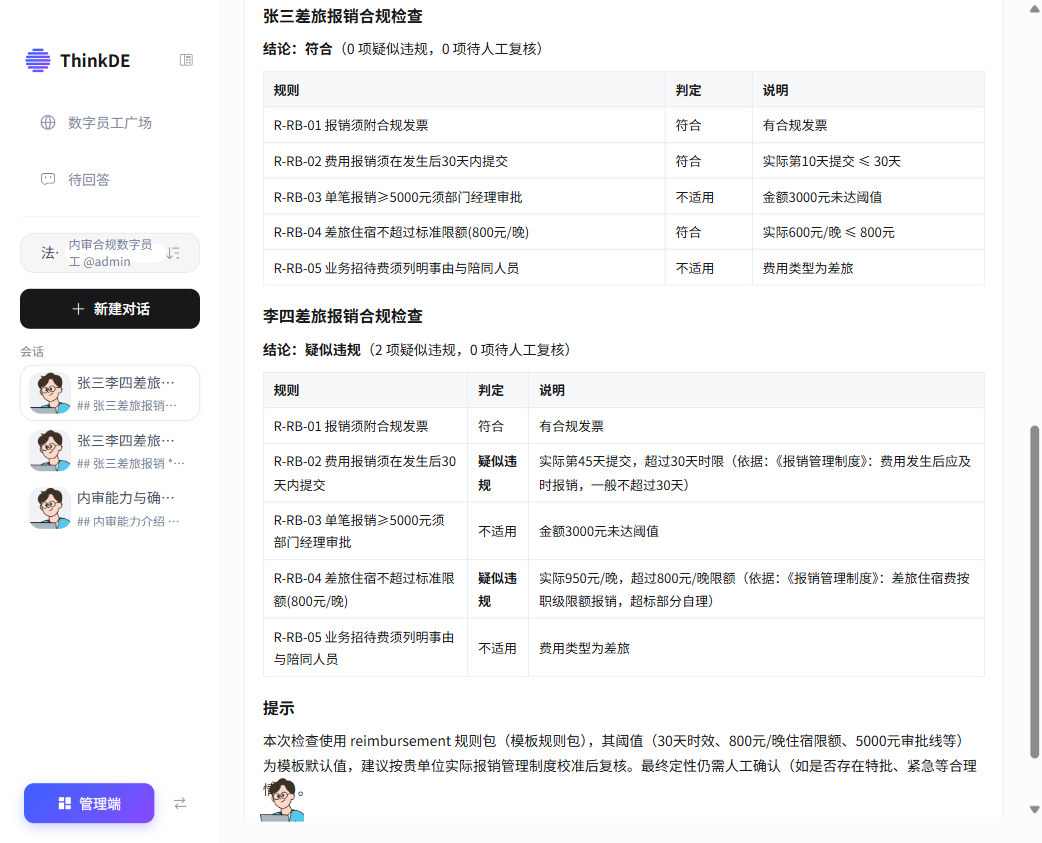This screenshot has width=1042, height=843.
Task: Click 张三 conclusion text 结论：符合
Action: tap(298, 48)
